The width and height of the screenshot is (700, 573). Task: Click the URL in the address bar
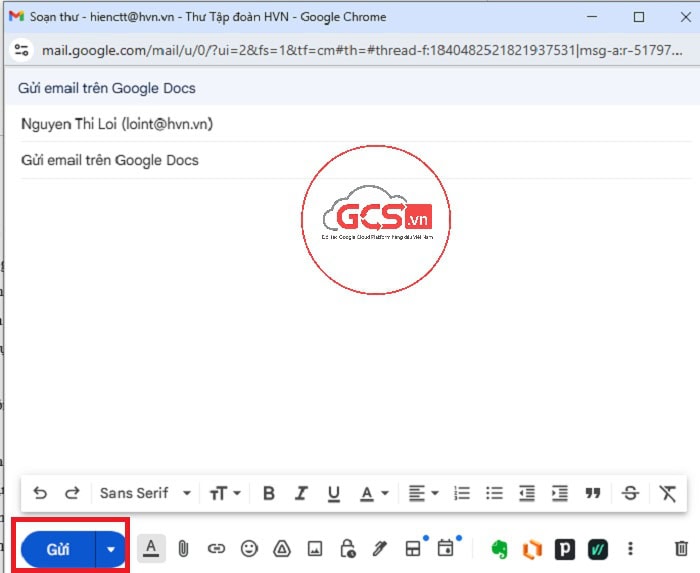(362, 50)
